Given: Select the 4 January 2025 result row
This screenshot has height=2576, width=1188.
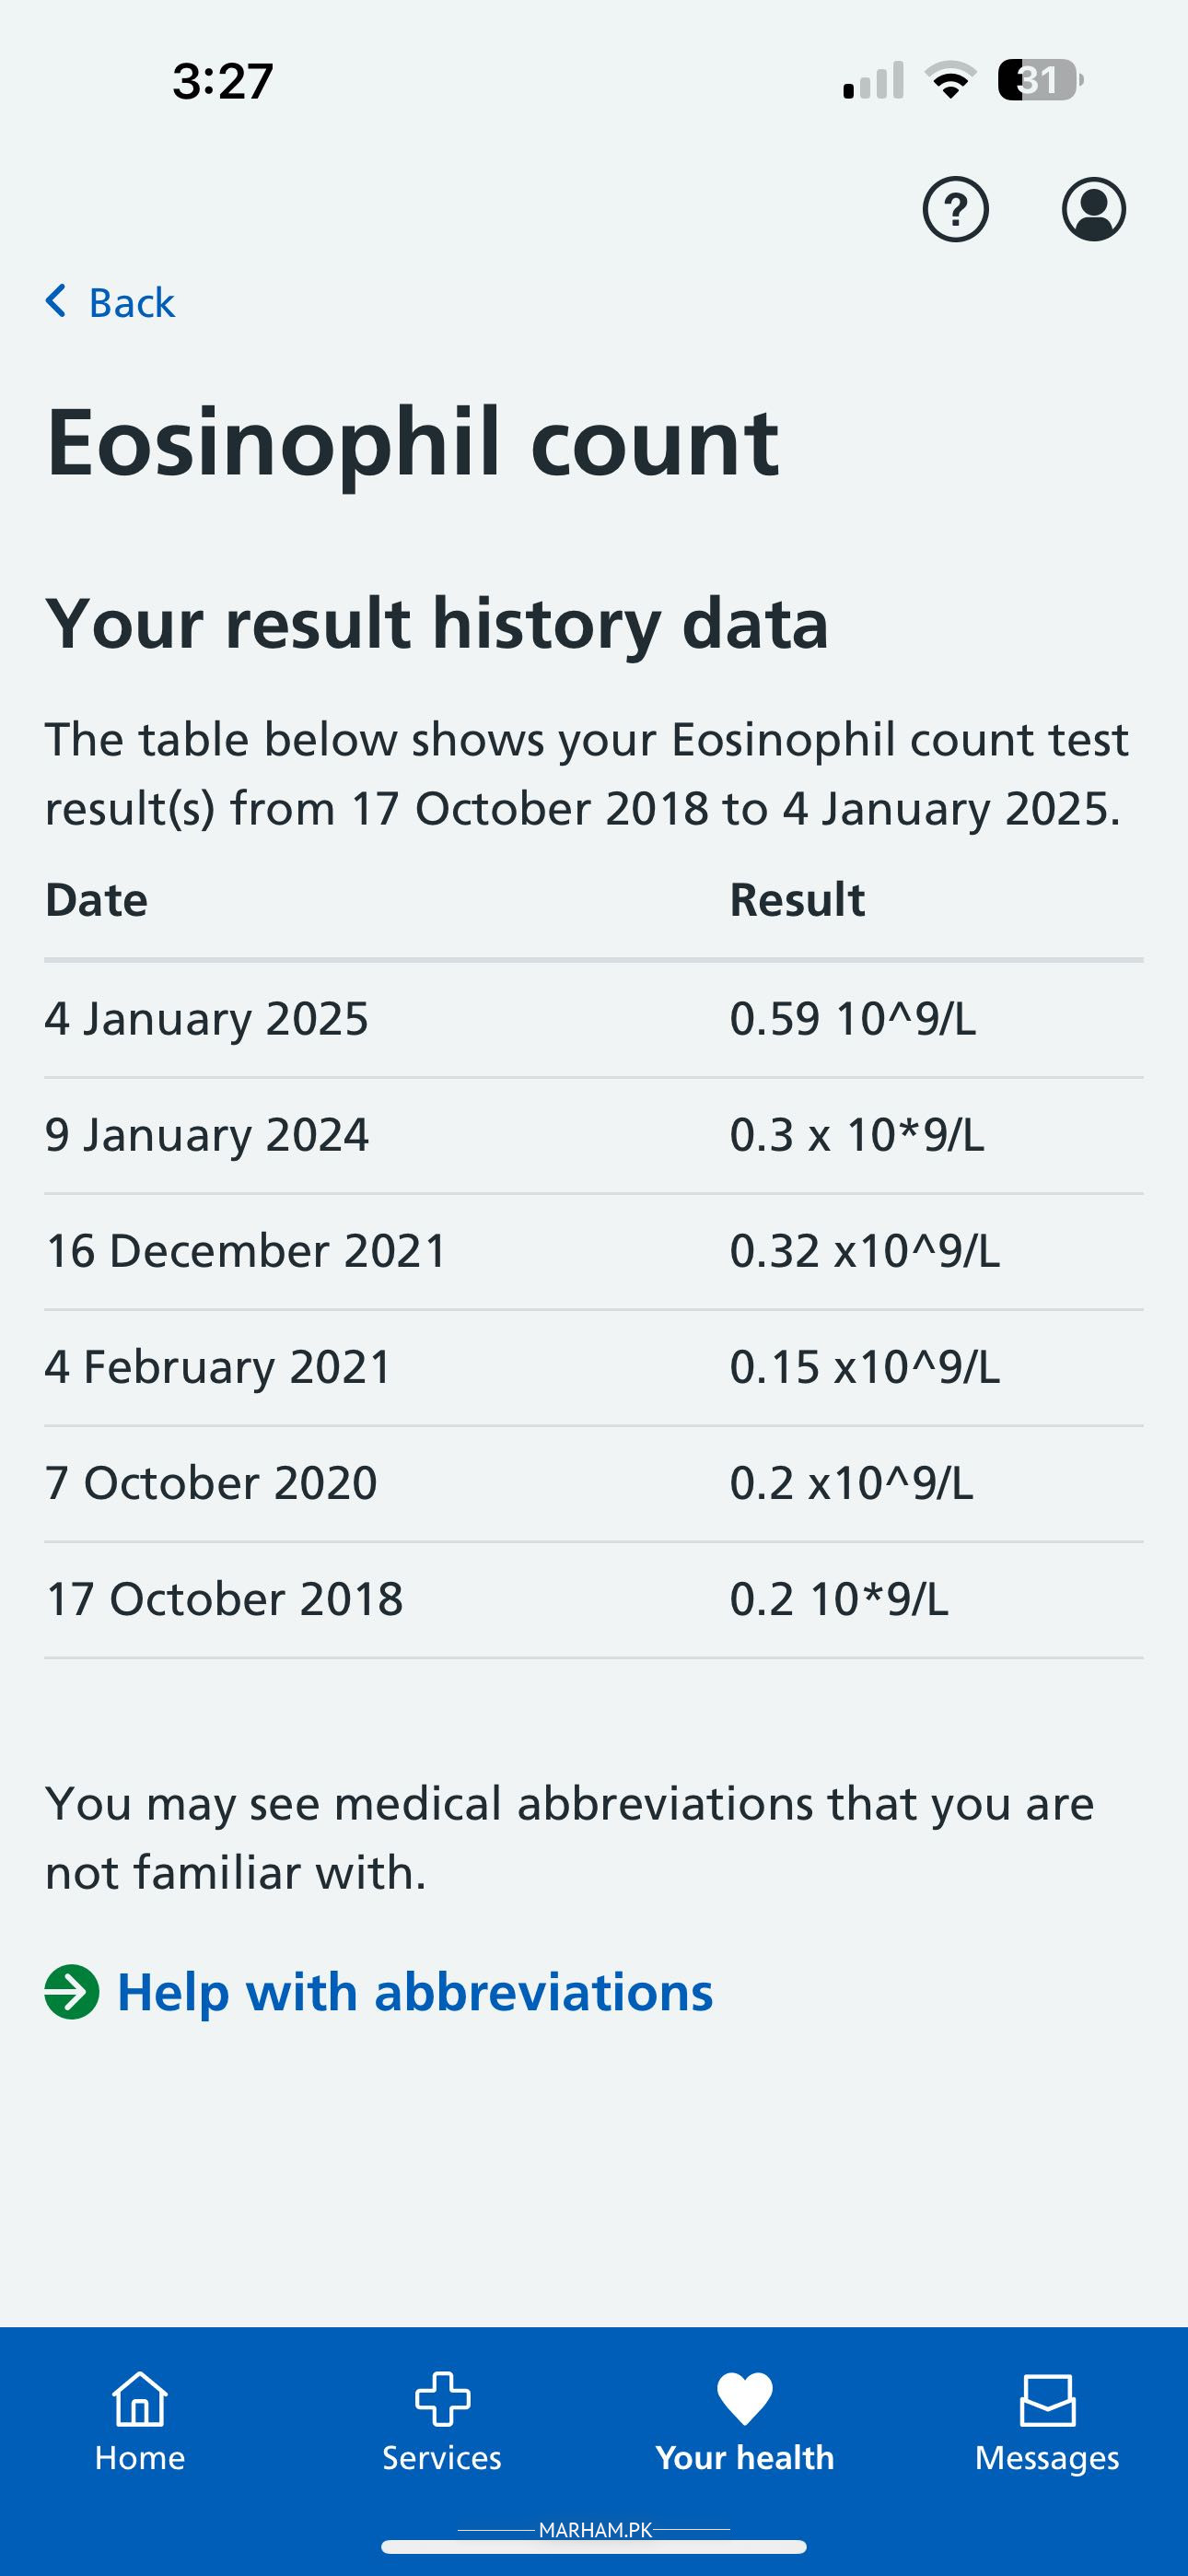Looking at the screenshot, I should point(593,1019).
